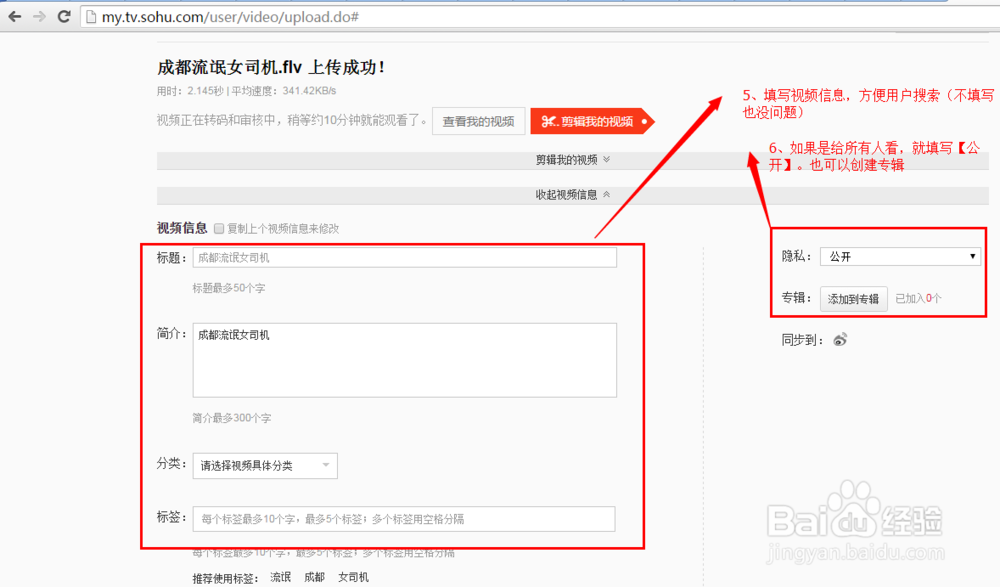Click the 标签 tags input field
Image resolution: width=1000 pixels, height=587 pixels.
(x=404, y=519)
